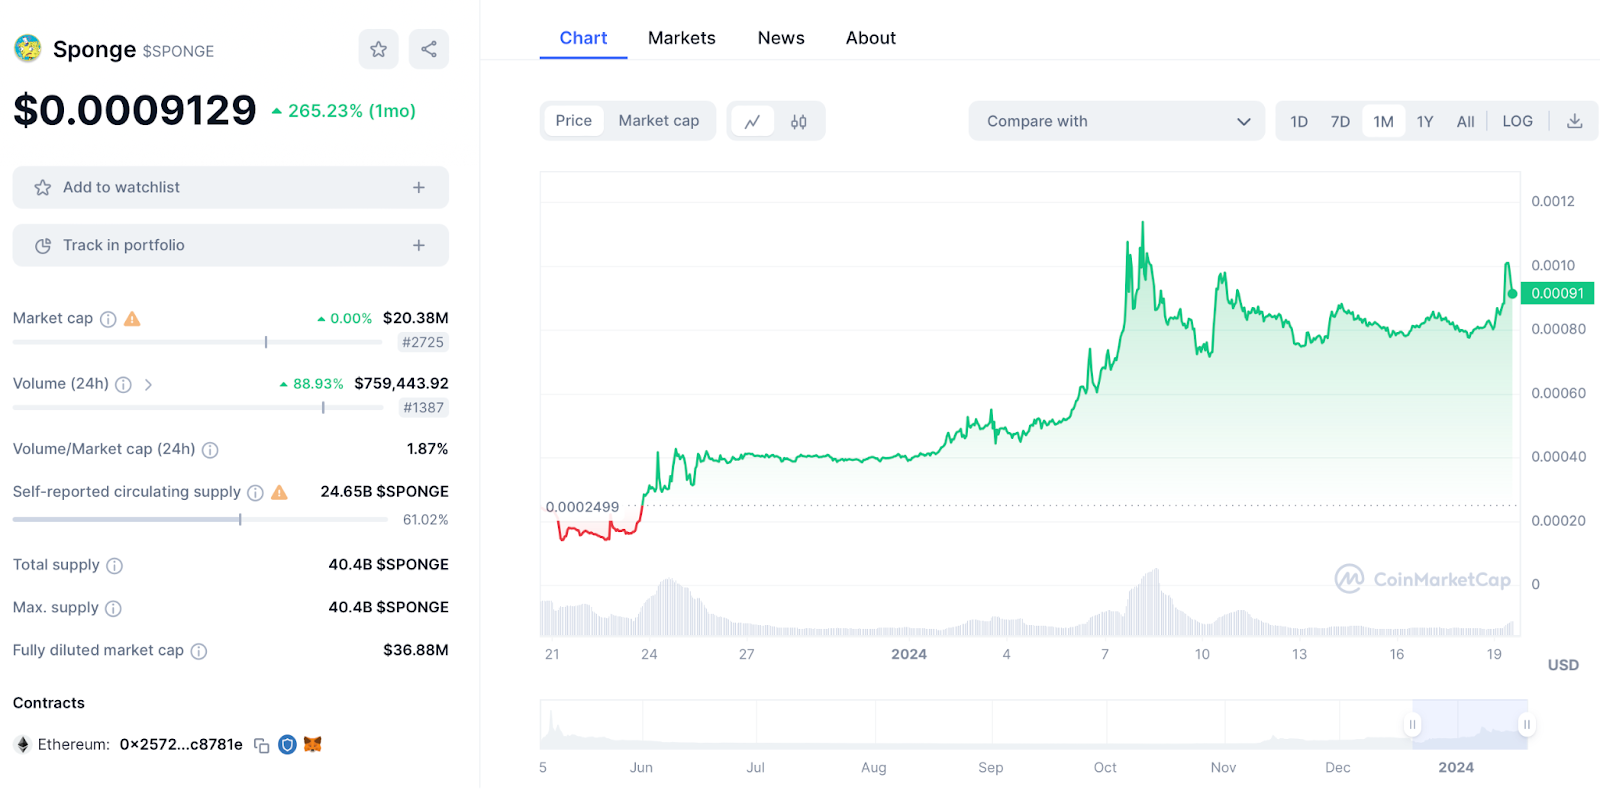Open the News tab
This screenshot has height=789, width=1600.
pyautogui.click(x=781, y=38)
